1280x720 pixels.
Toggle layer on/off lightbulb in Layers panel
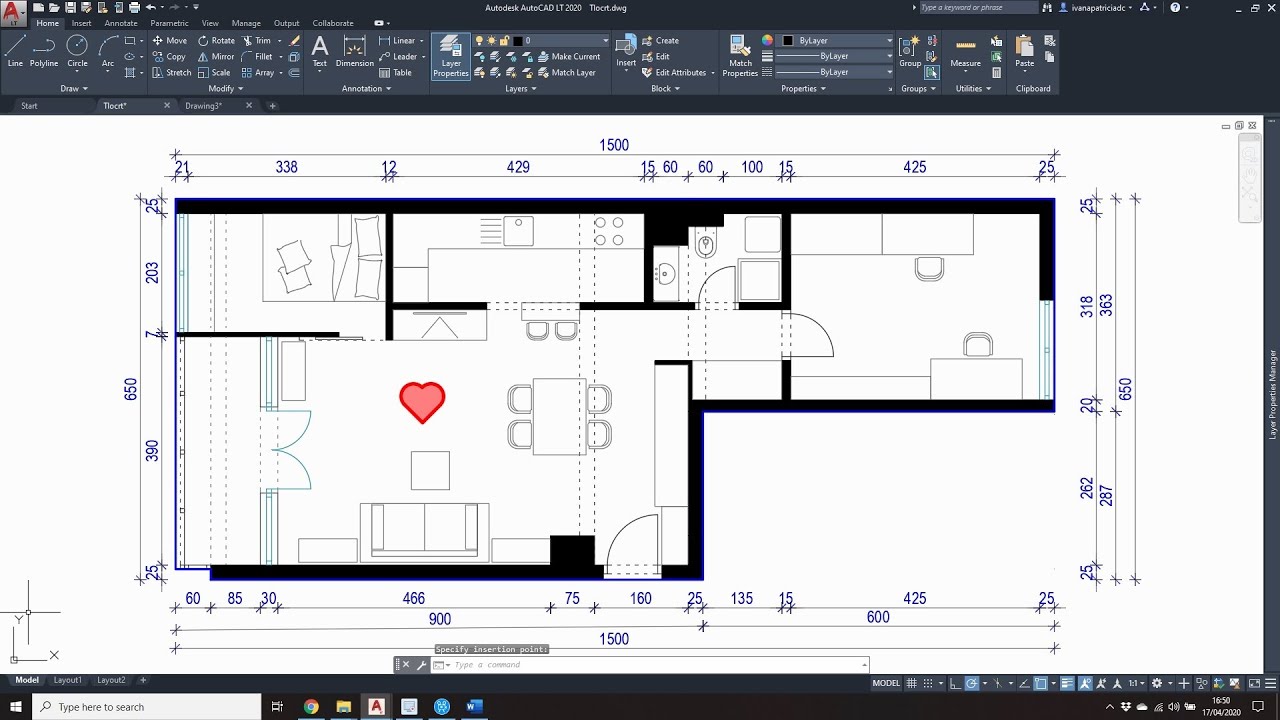(480, 41)
